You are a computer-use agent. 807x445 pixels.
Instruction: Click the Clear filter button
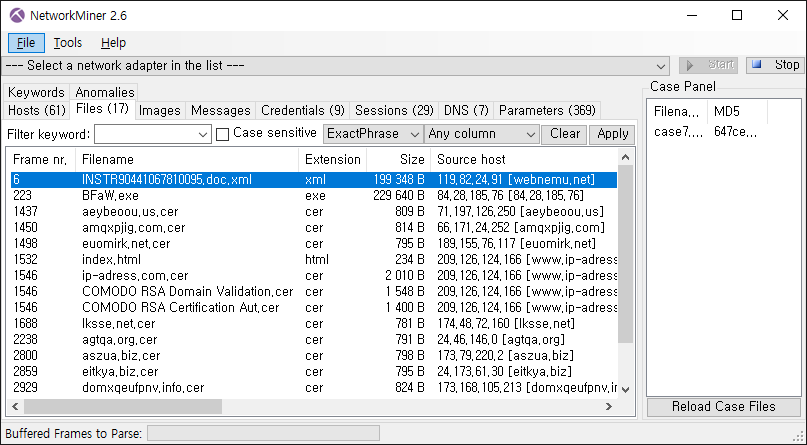564,134
